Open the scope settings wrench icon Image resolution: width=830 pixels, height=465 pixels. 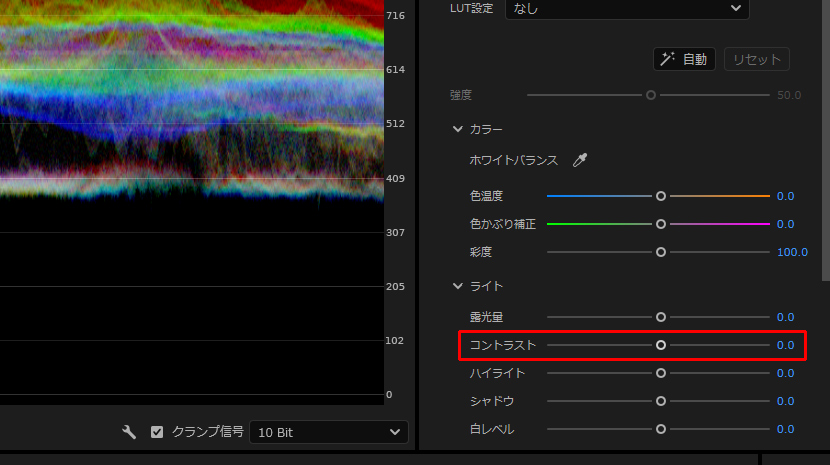pos(129,432)
